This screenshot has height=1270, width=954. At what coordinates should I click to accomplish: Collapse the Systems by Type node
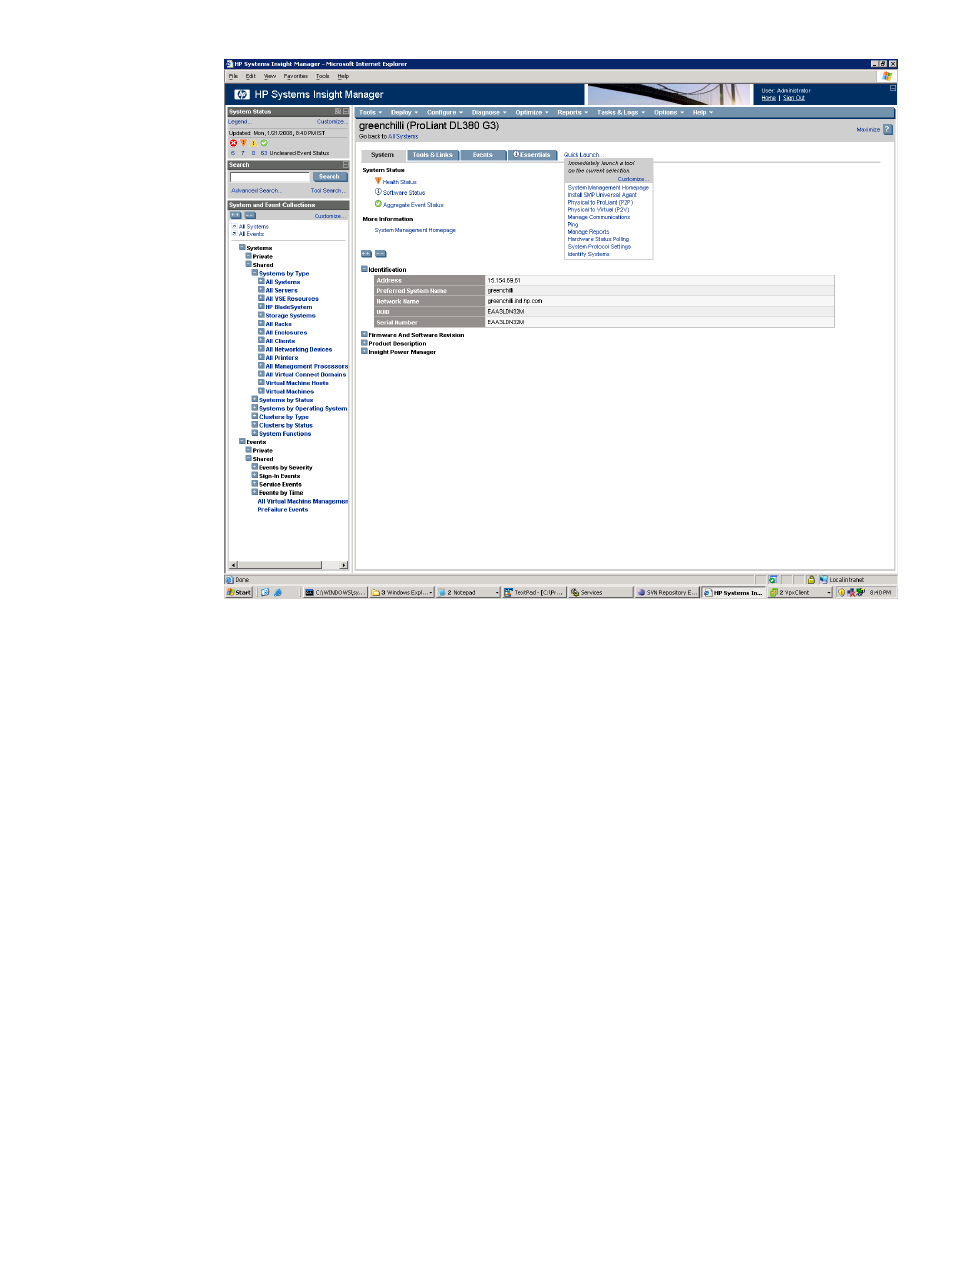255,273
